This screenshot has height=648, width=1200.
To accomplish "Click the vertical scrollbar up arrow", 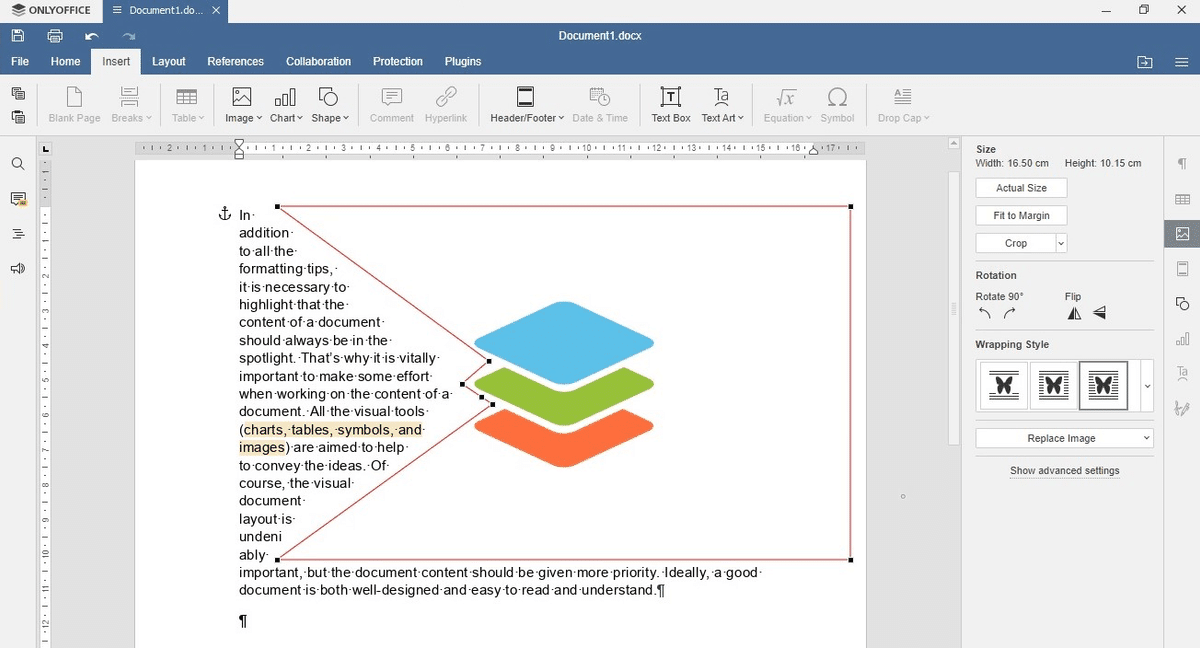I will click(954, 144).
